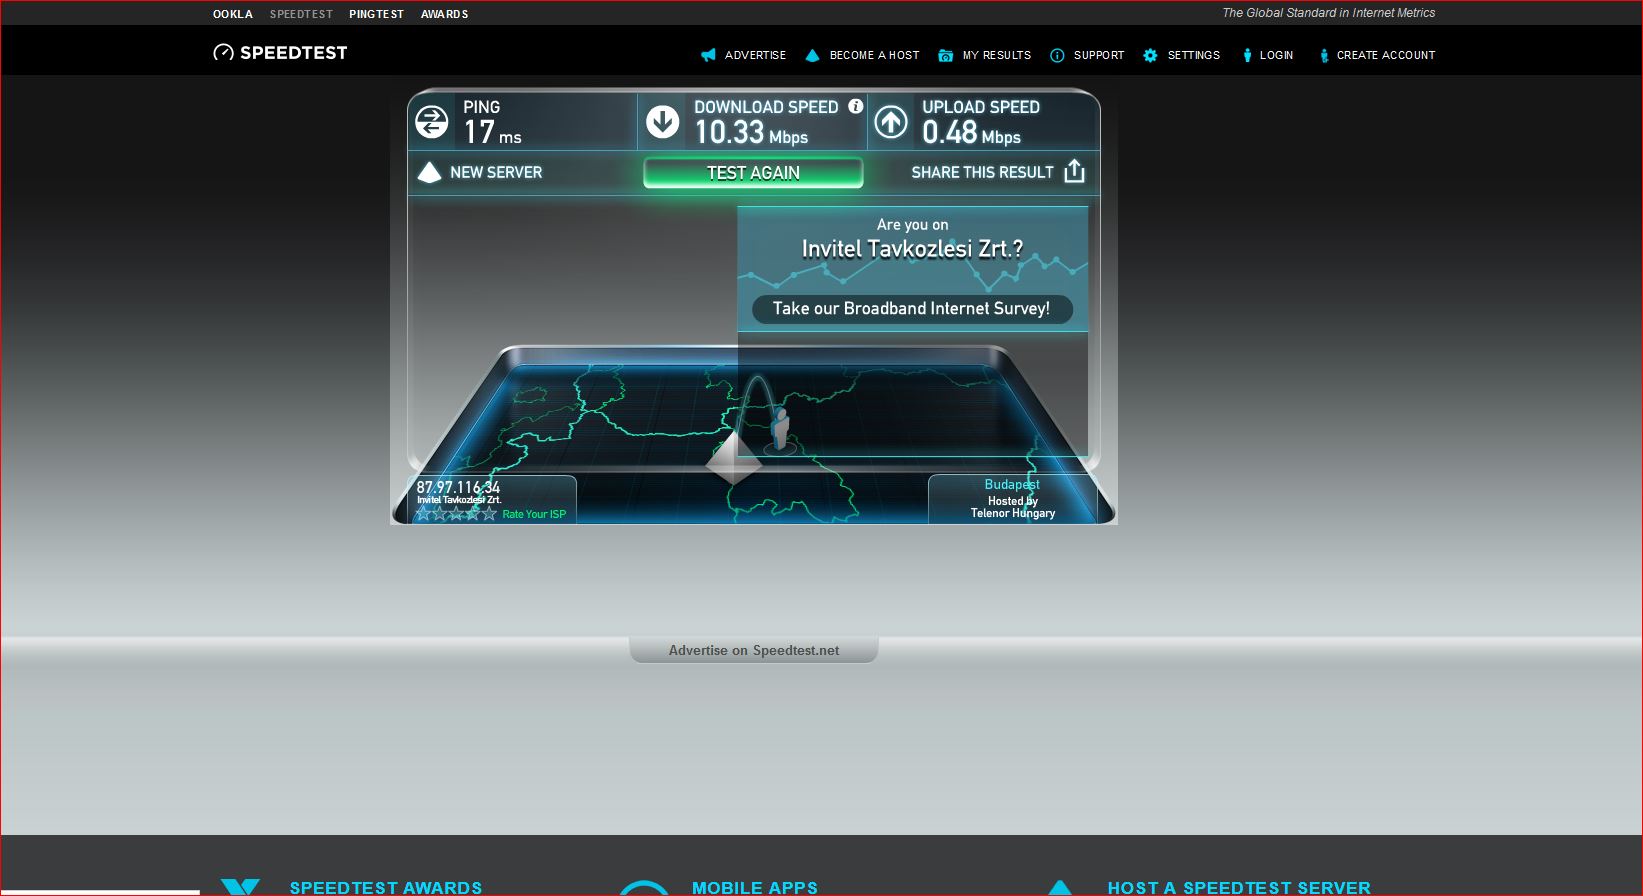This screenshot has height=896, width=1643.
Task: Click the IP address 87.97.116.34
Action: (458, 487)
